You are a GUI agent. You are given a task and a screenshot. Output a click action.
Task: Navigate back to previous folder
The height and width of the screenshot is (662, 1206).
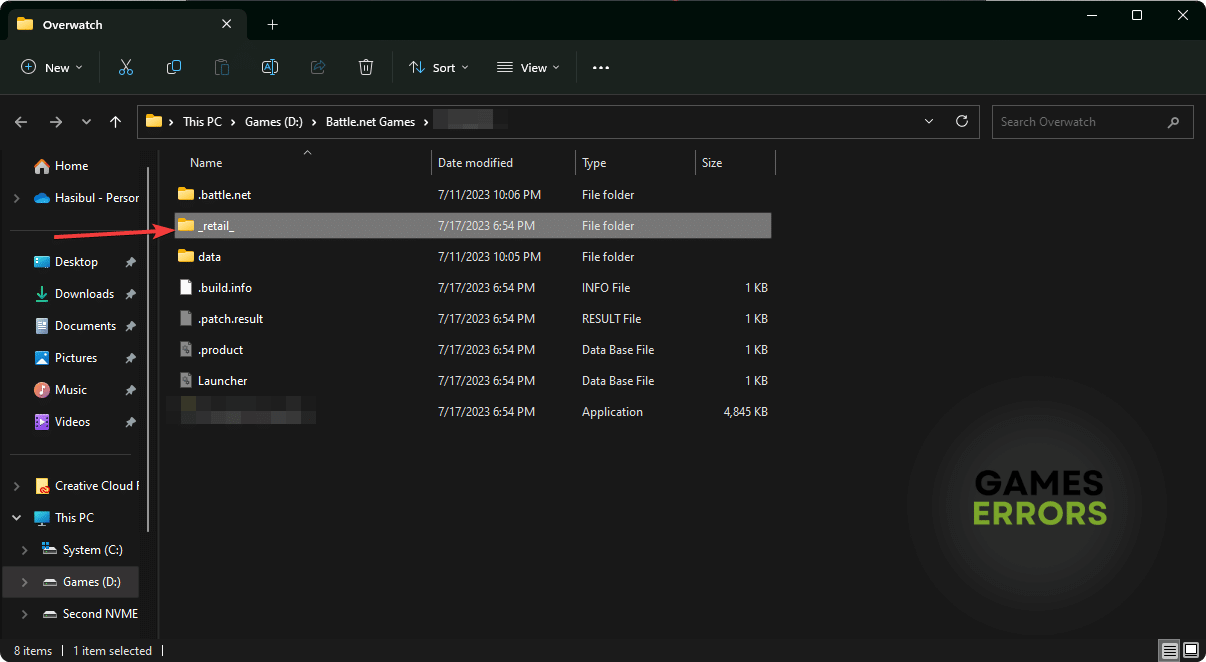click(21, 122)
